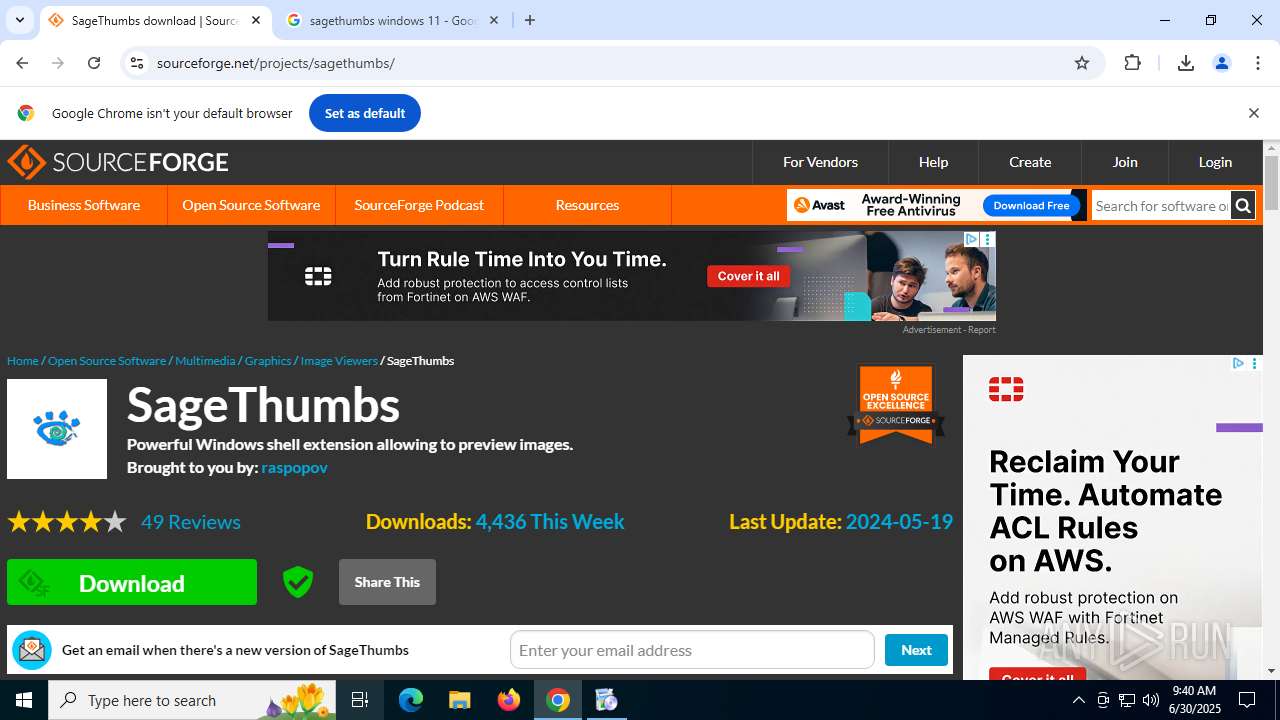
Task: Switch to SageThumbs download tab
Action: pyautogui.click(x=155, y=20)
